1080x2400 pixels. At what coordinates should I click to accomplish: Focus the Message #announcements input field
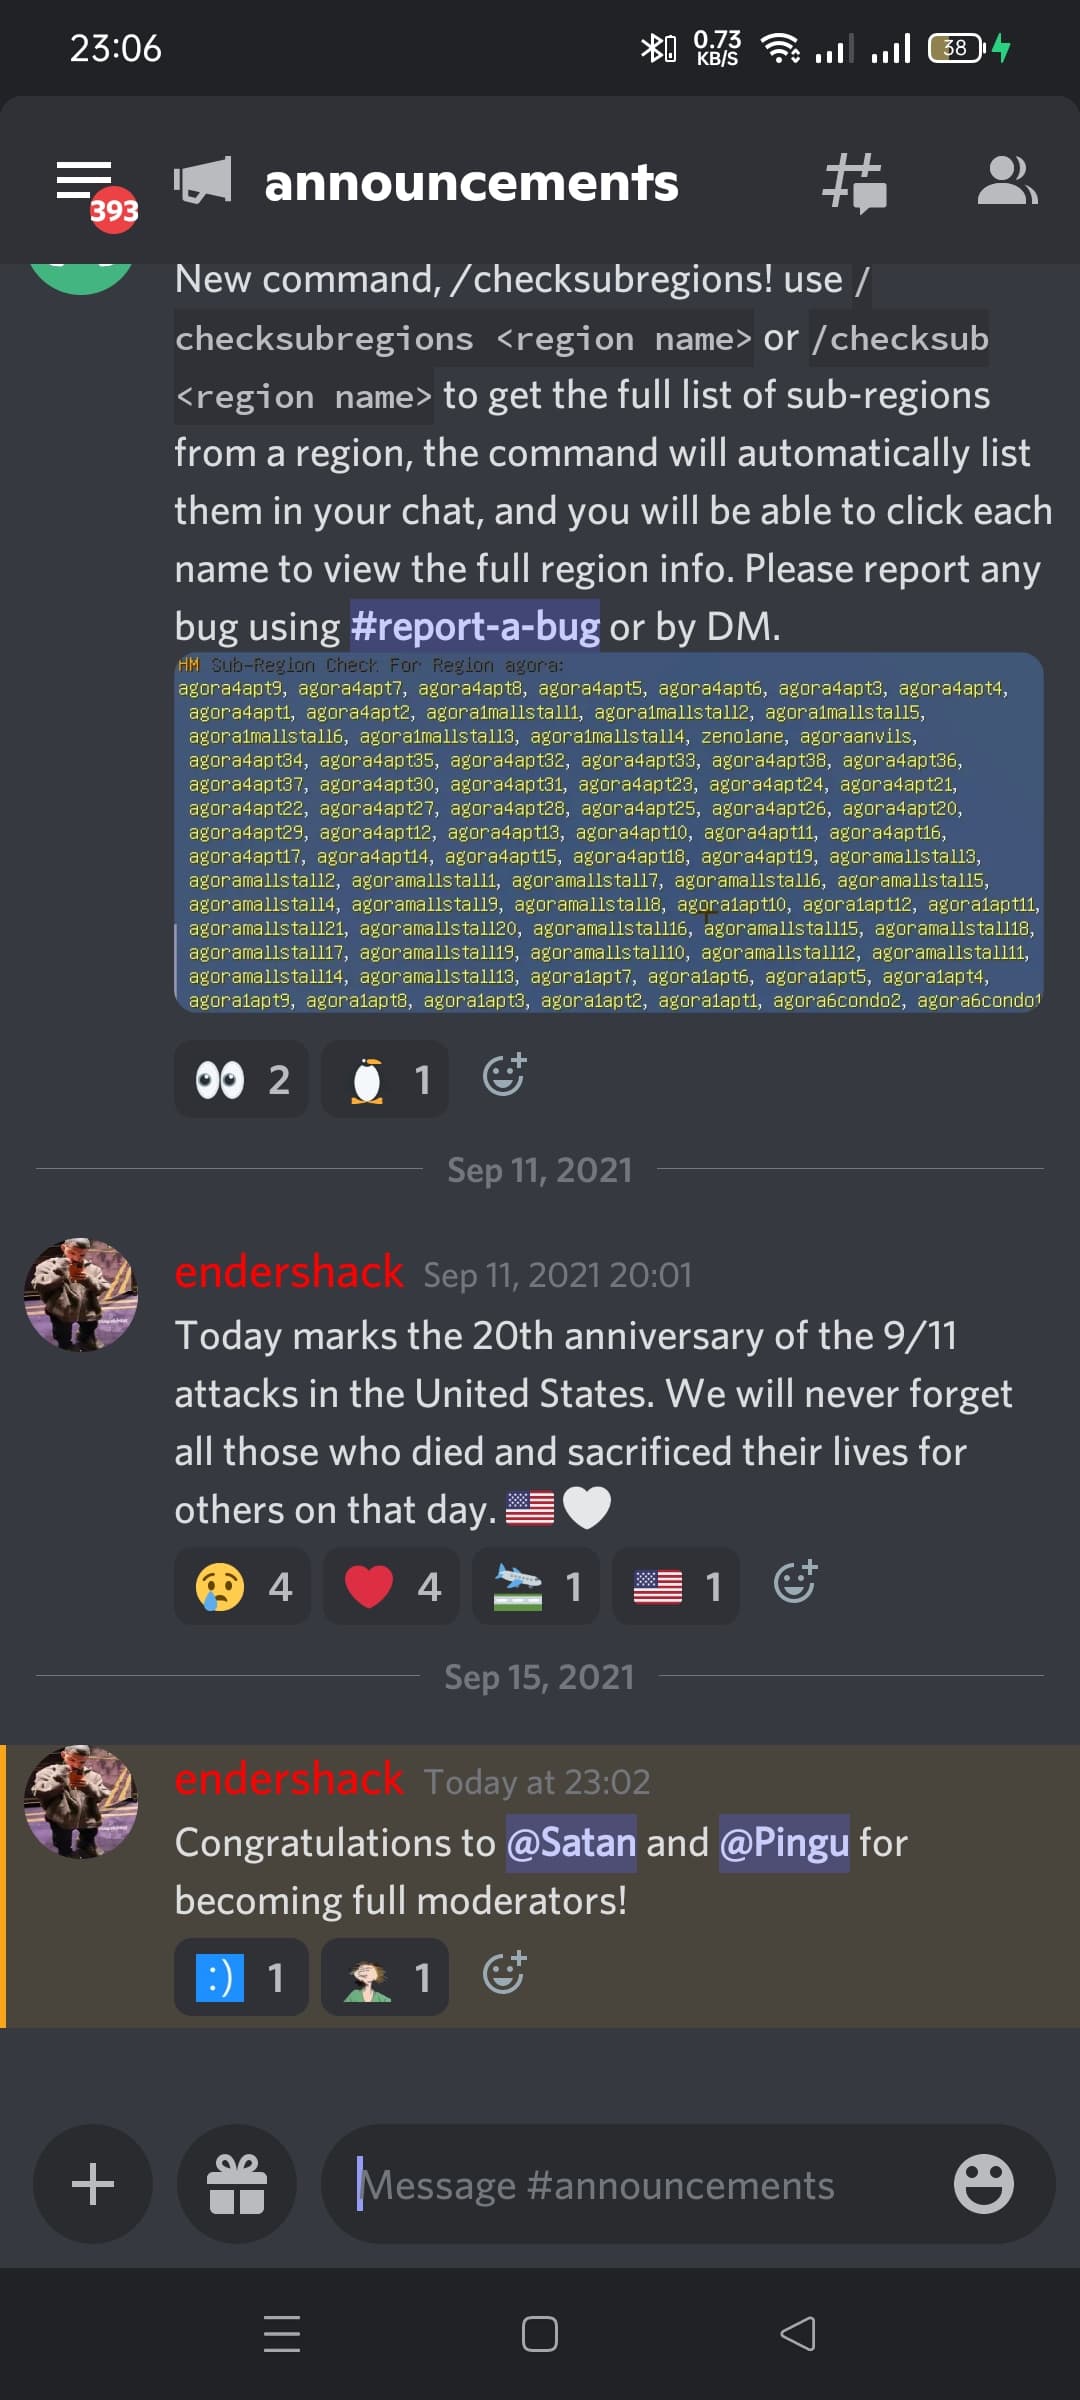(640, 2184)
